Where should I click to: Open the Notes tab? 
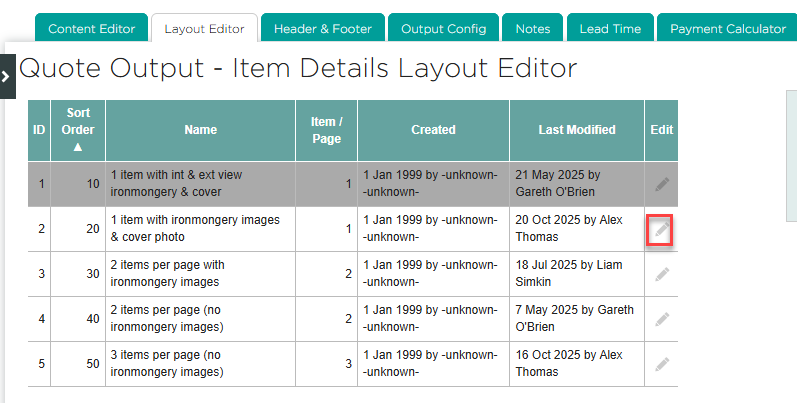pyautogui.click(x=532, y=29)
